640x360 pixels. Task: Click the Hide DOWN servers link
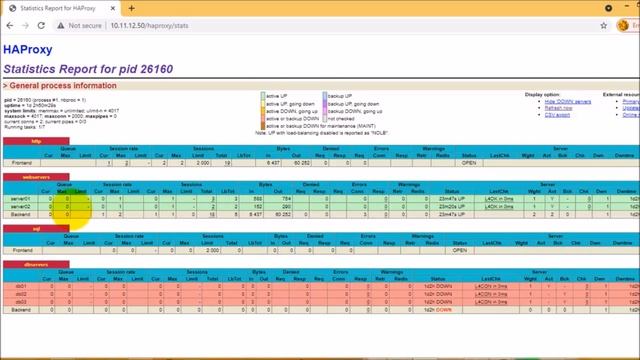[568, 102]
